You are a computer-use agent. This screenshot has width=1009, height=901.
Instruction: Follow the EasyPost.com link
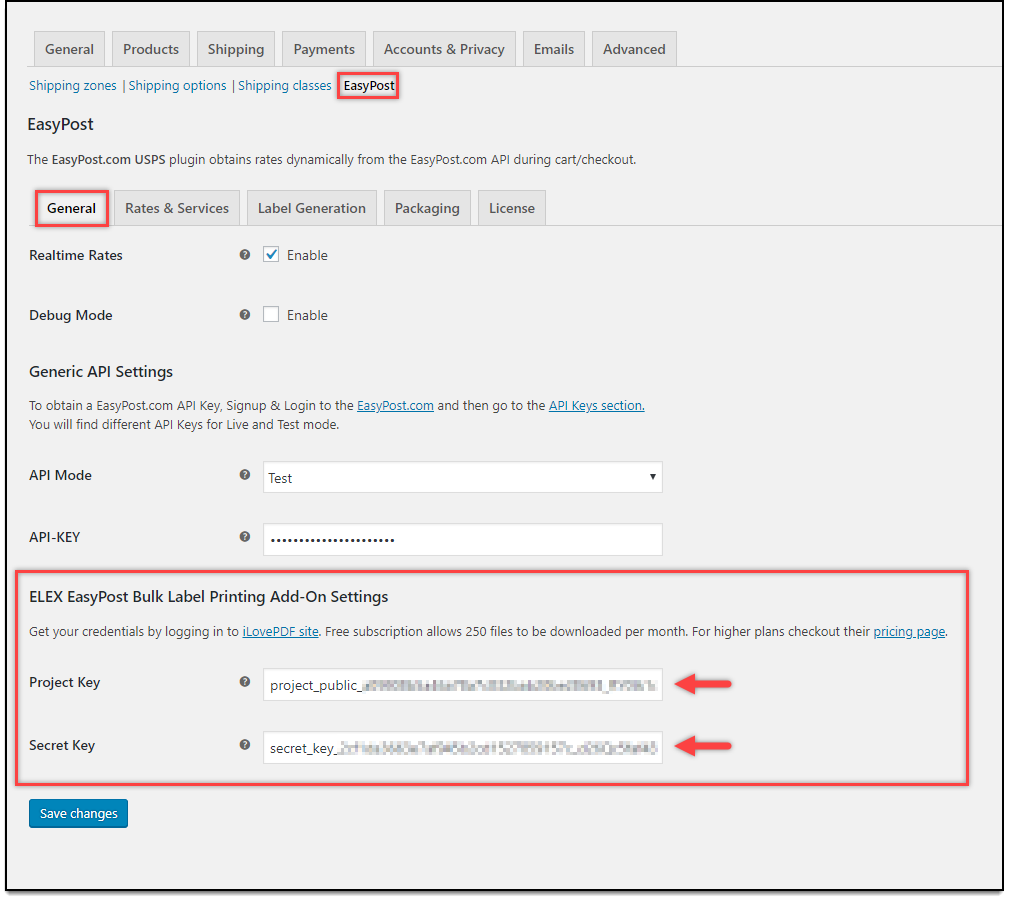395,405
